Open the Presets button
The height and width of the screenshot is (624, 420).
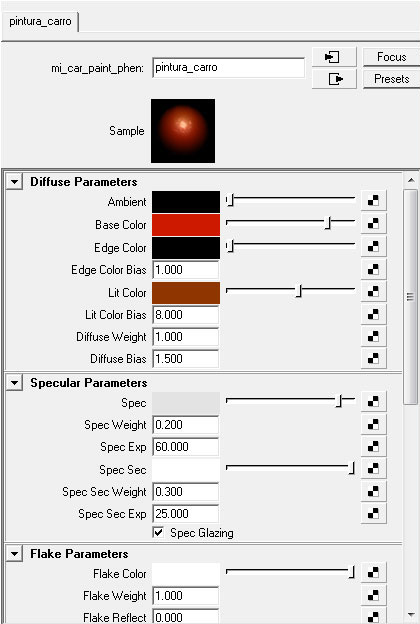[x=391, y=79]
